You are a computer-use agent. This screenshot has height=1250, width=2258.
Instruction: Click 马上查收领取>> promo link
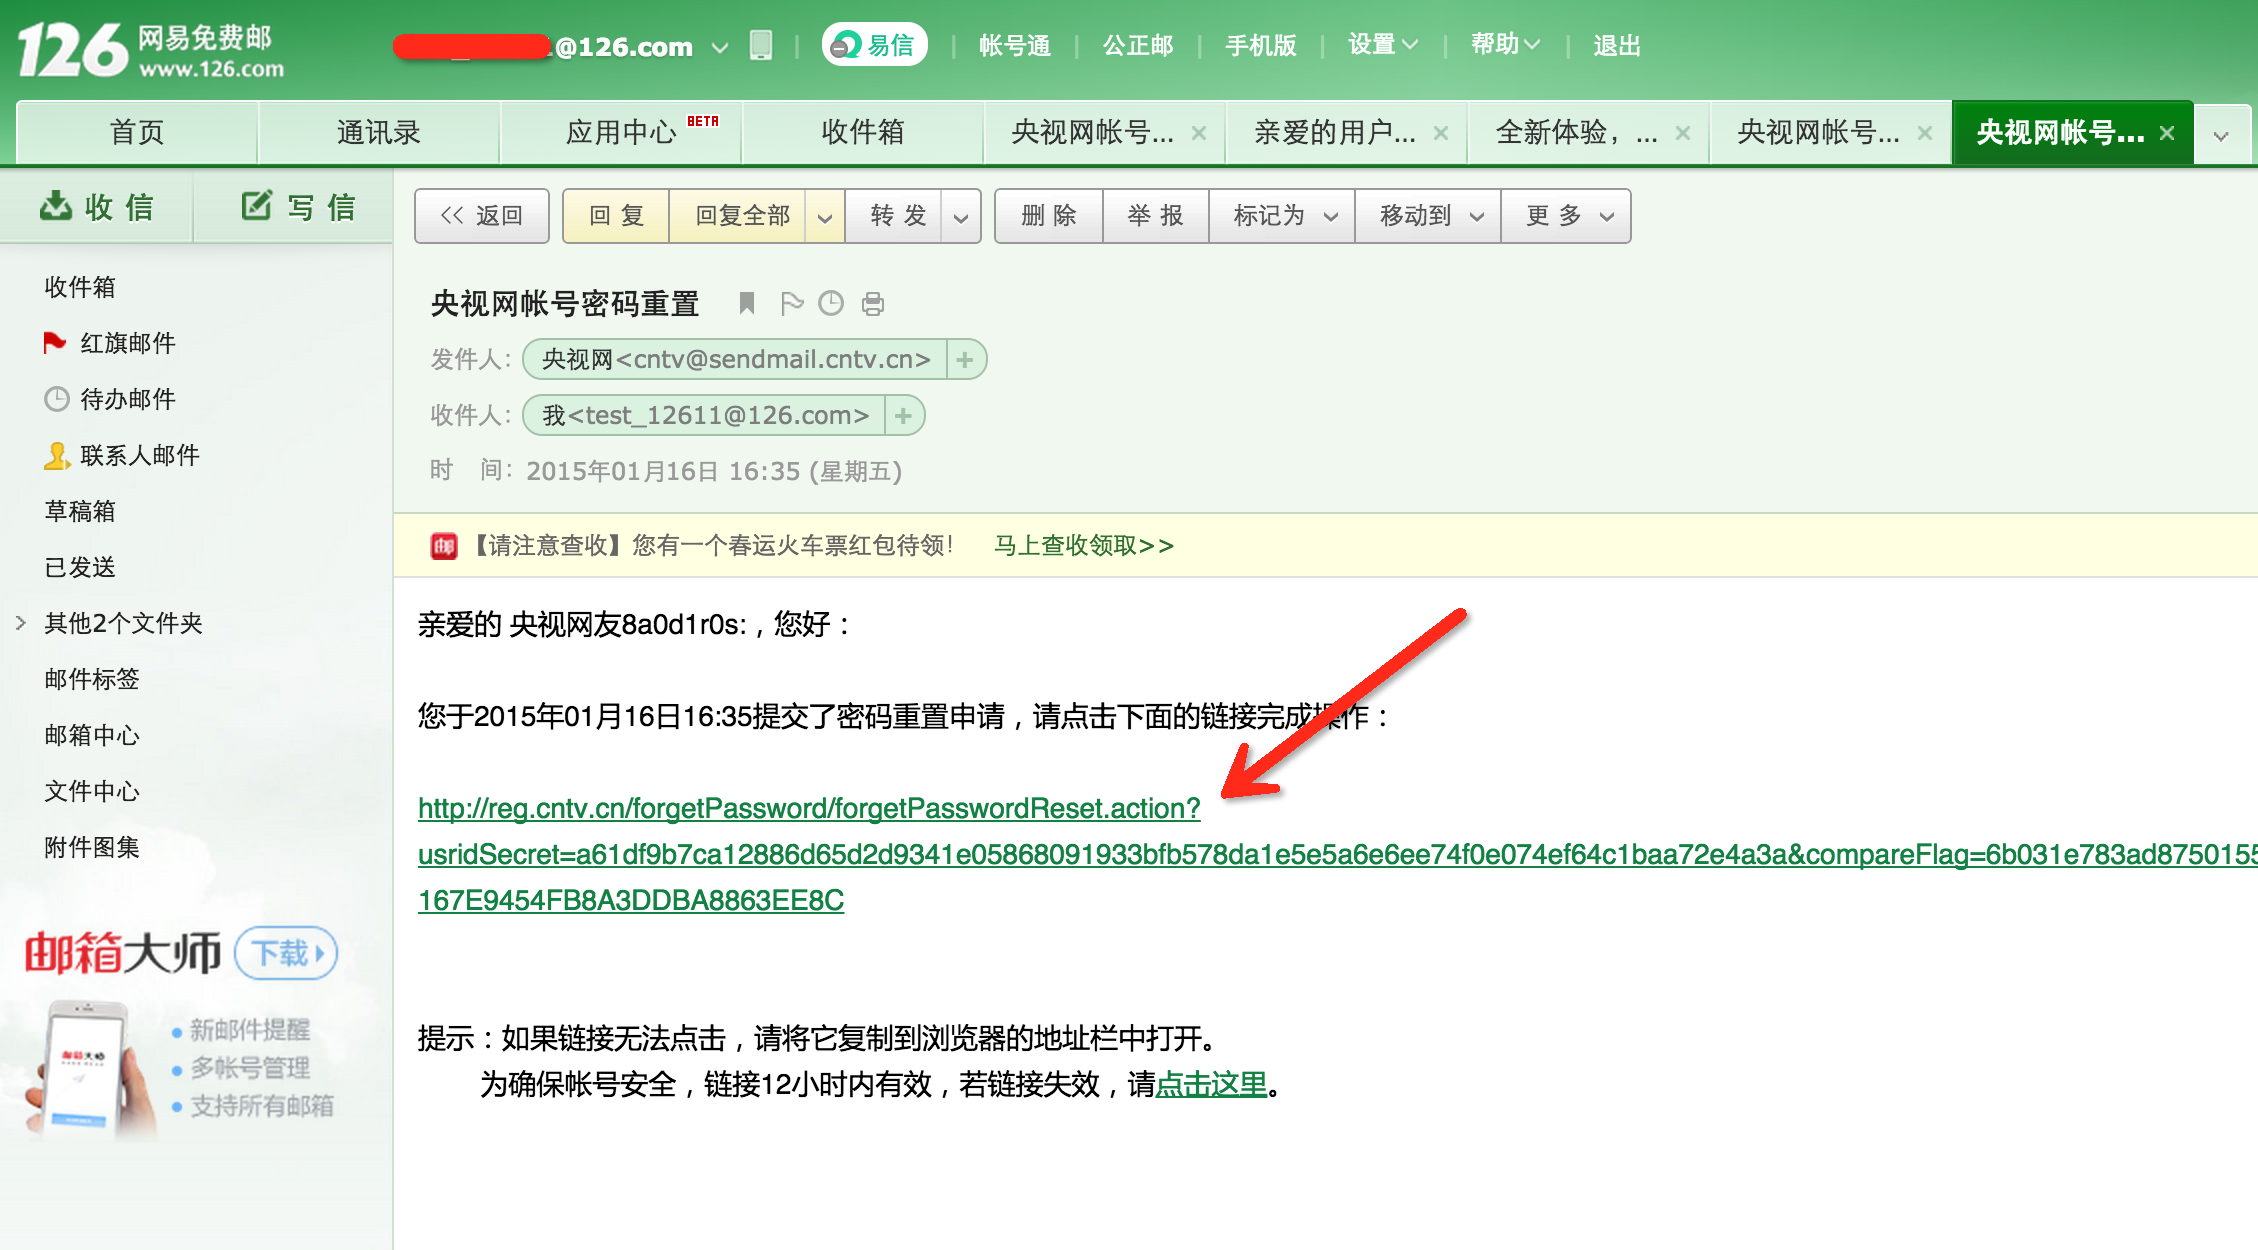coord(1084,546)
